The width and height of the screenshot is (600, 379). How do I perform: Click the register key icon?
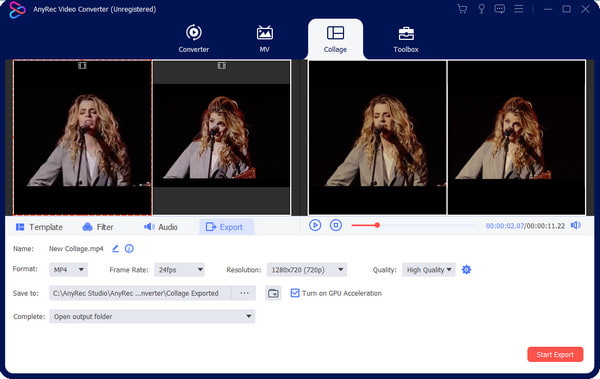pyautogui.click(x=481, y=9)
